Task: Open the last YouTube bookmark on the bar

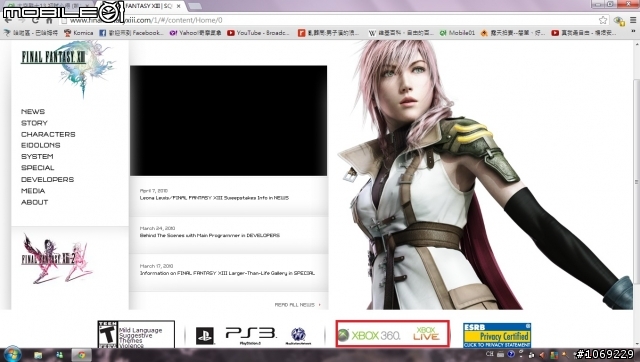Action: coord(584,33)
